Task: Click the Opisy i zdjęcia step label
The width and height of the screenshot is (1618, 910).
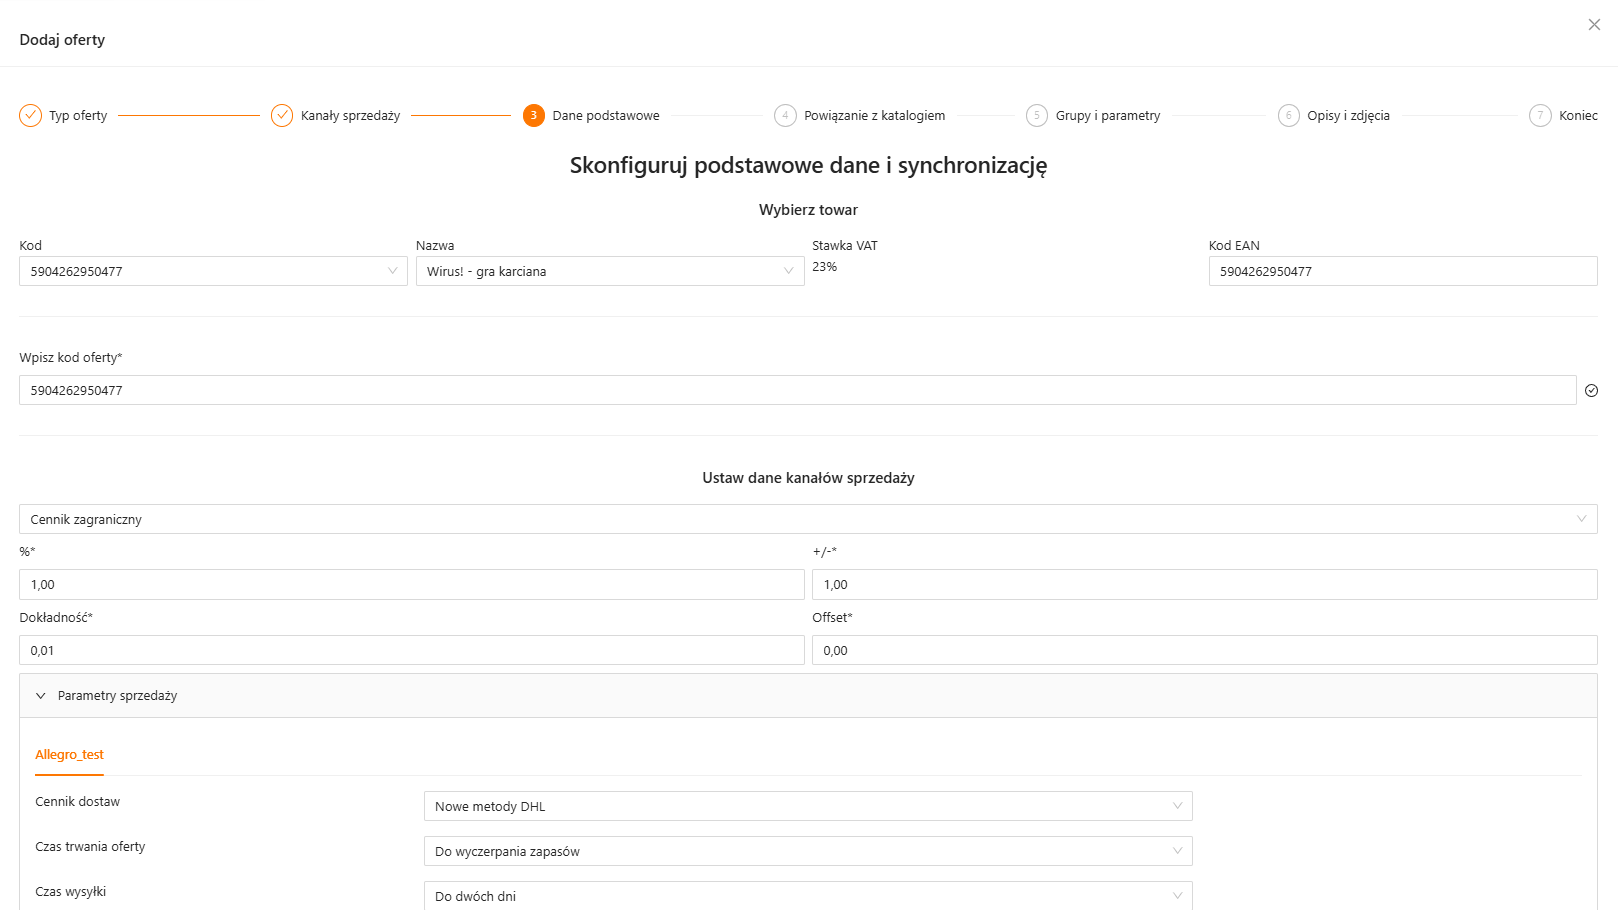Action: (x=1349, y=116)
